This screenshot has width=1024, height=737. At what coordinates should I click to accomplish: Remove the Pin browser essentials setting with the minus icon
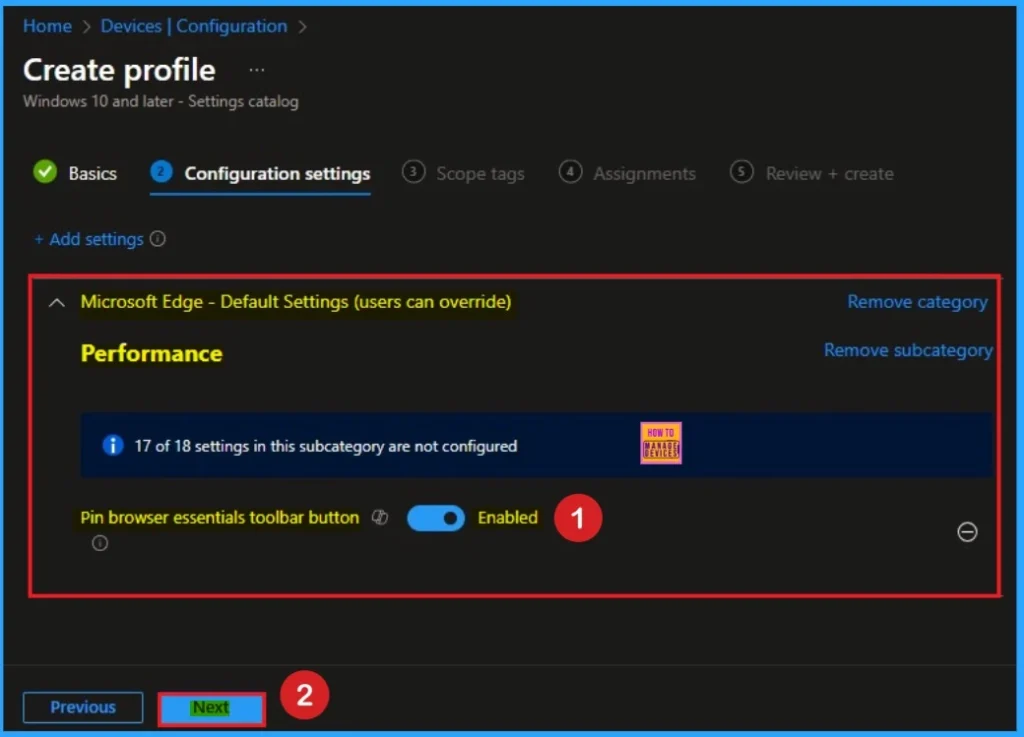pyautogui.click(x=967, y=532)
